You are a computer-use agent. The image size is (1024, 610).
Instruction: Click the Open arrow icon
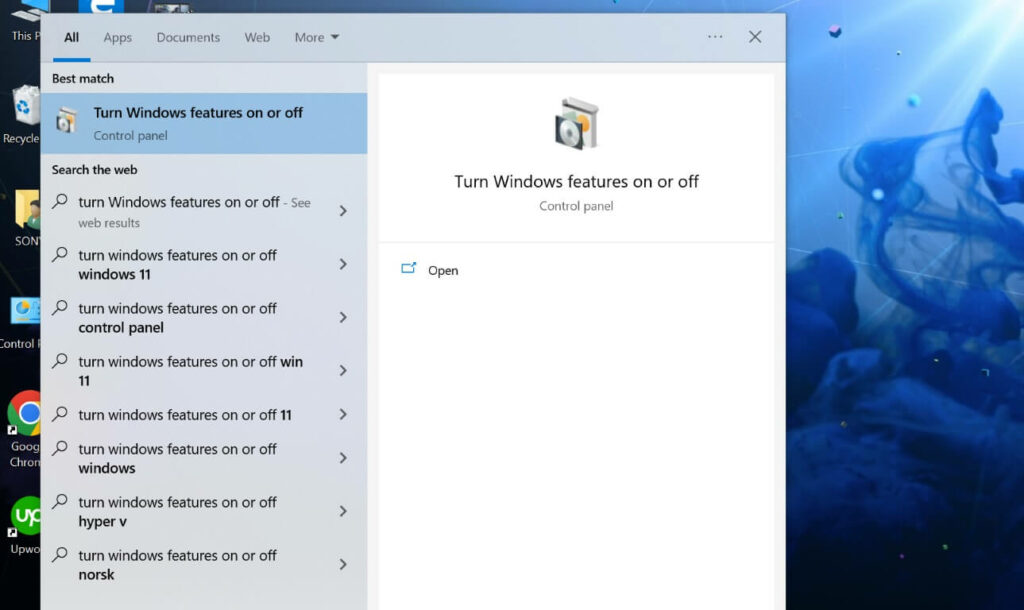point(409,268)
